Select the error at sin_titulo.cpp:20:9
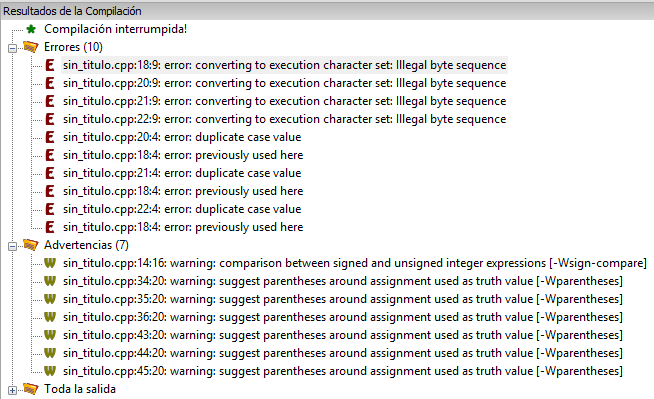Image resolution: width=654 pixels, height=399 pixels. click(284, 83)
